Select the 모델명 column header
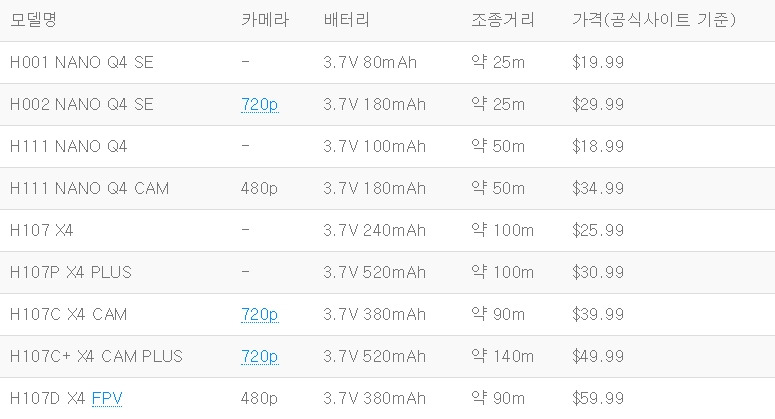 (33, 20)
